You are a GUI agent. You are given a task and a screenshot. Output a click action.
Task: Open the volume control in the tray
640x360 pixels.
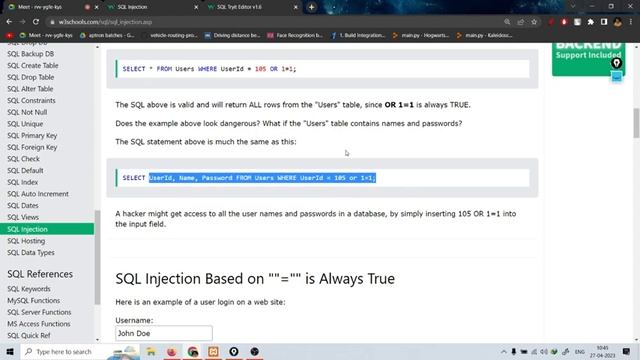point(544,352)
